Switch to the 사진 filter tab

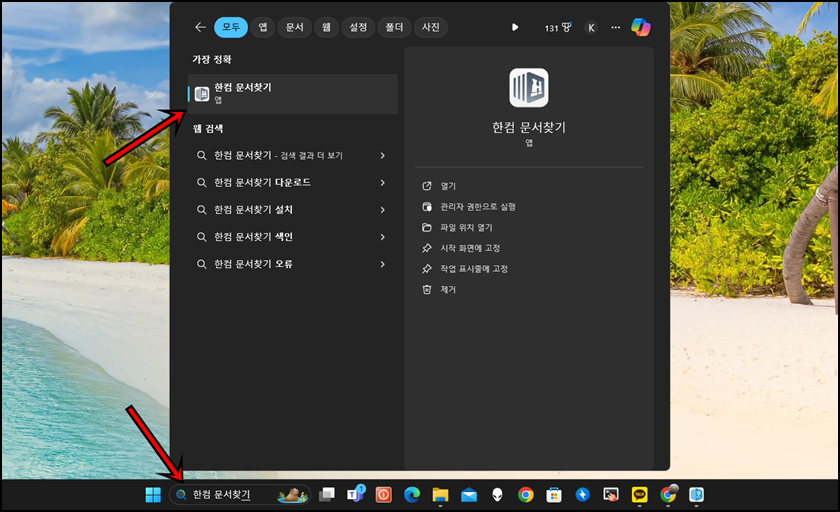[x=431, y=27]
